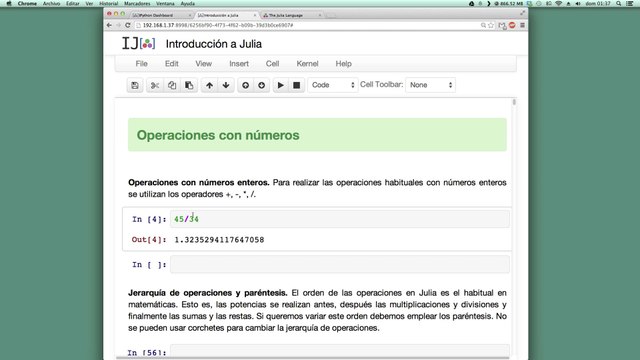Image resolution: width=640 pixels, height=360 pixels.
Task: Select the Operaciones con números heading cell
Action: tap(317, 135)
